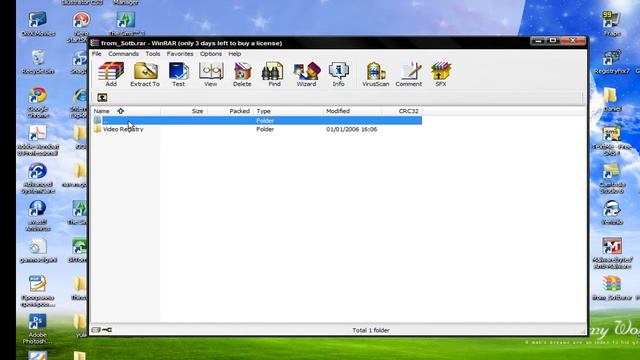
Task: Click the Video Registry folder icon
Action: 97,129
